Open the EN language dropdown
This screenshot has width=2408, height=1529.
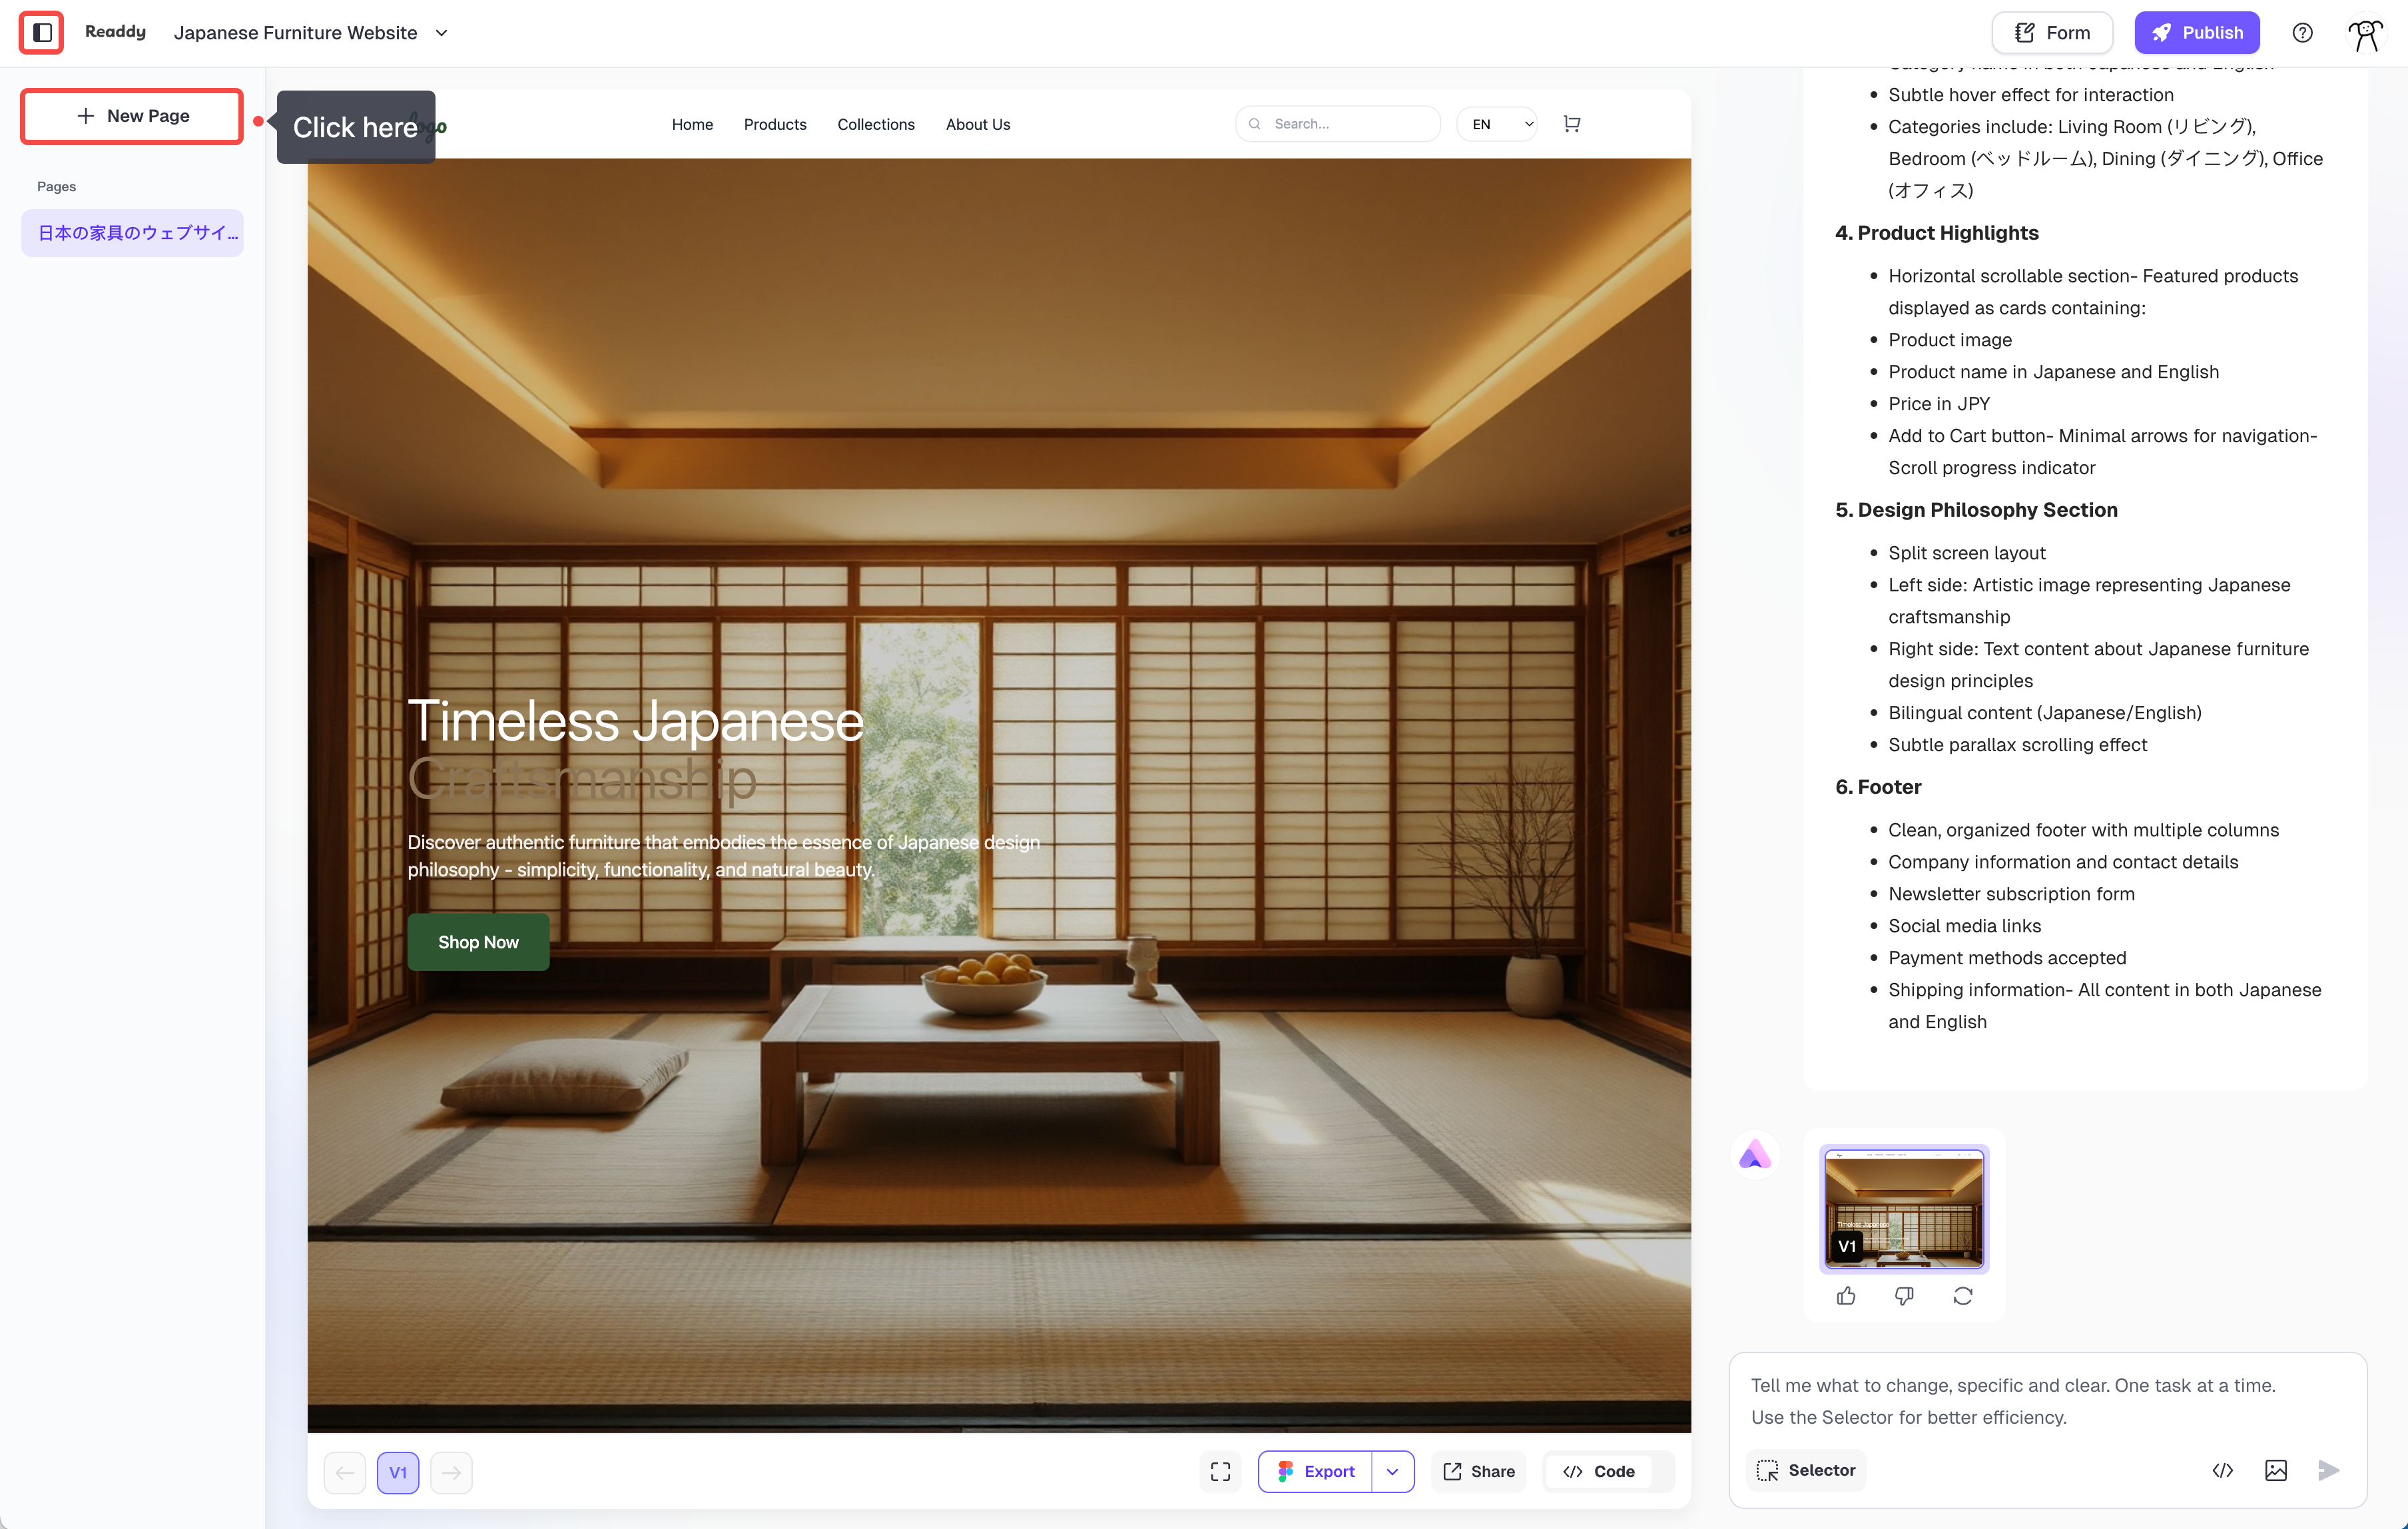coord(1497,124)
